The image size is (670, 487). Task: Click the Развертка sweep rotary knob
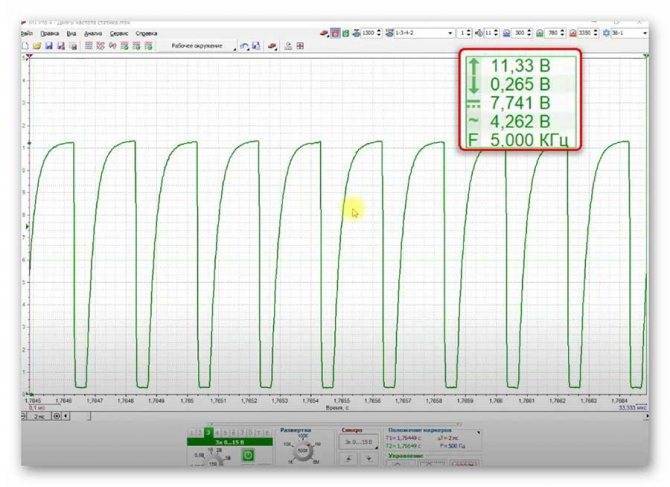pos(303,451)
